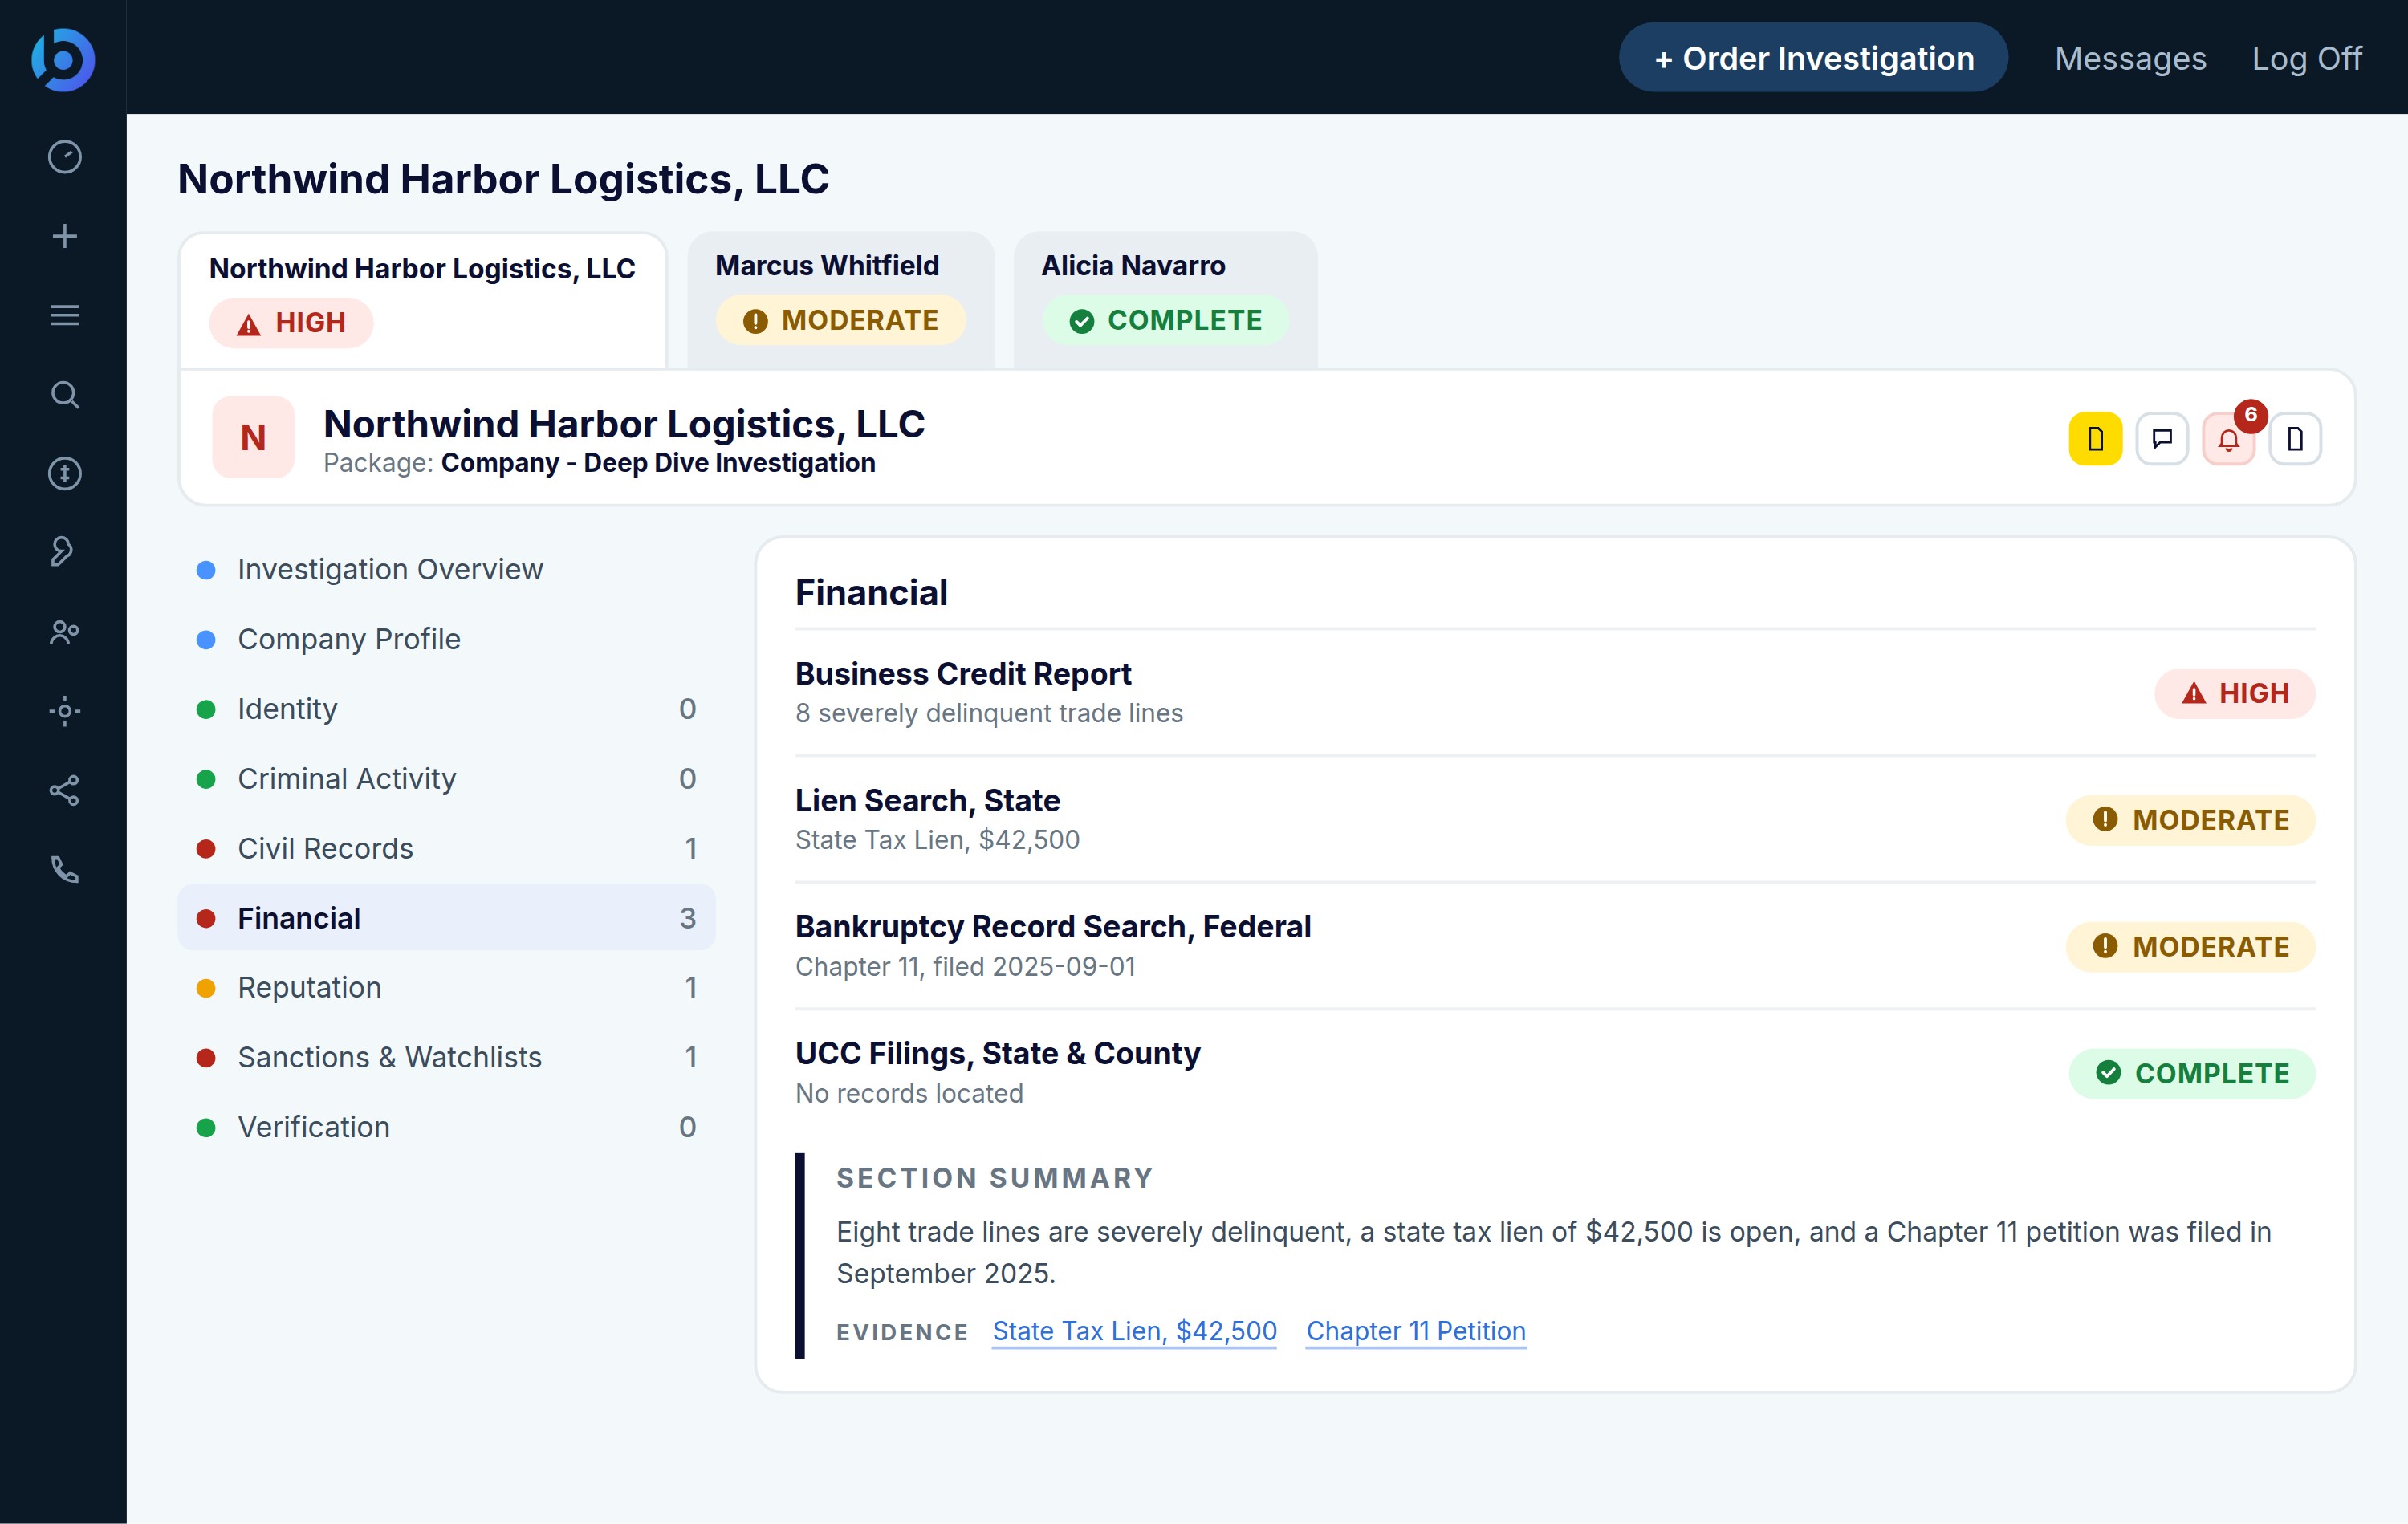Open the dollar-circle billing icon in the sidebar
Image resolution: width=2408 pixels, height=1524 pixels.
pyautogui.click(x=65, y=473)
